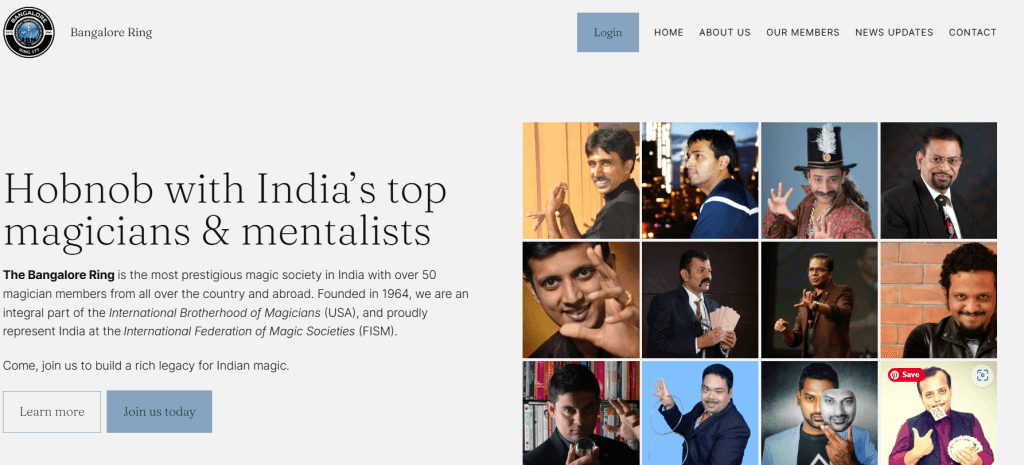Viewport: 1024px width, 465px height.
Task: Click the Learn more button
Action: [52, 411]
